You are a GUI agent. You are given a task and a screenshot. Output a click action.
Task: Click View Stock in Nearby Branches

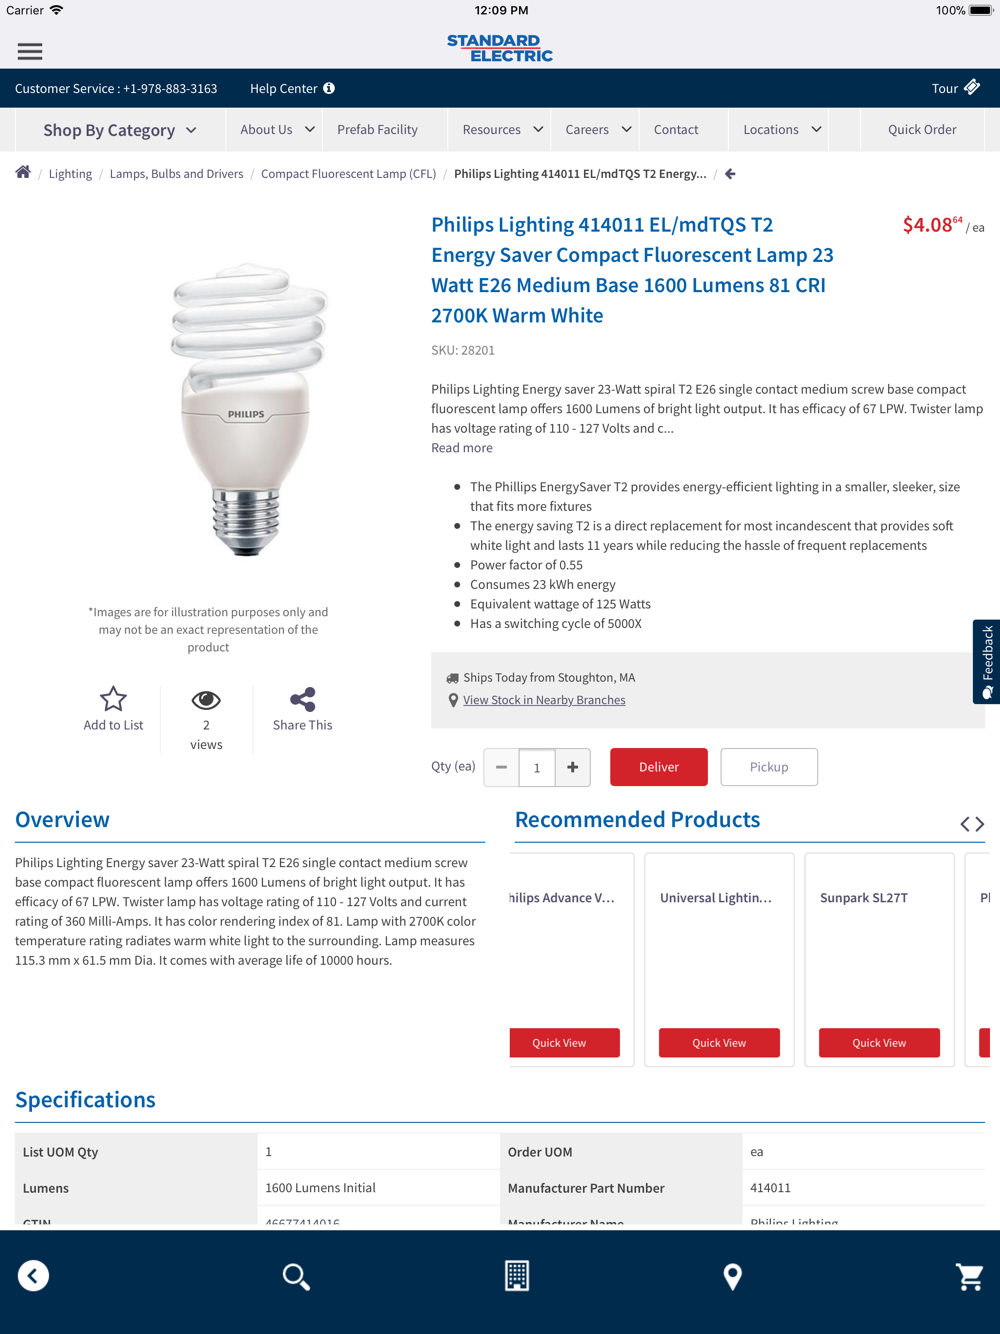(x=544, y=700)
